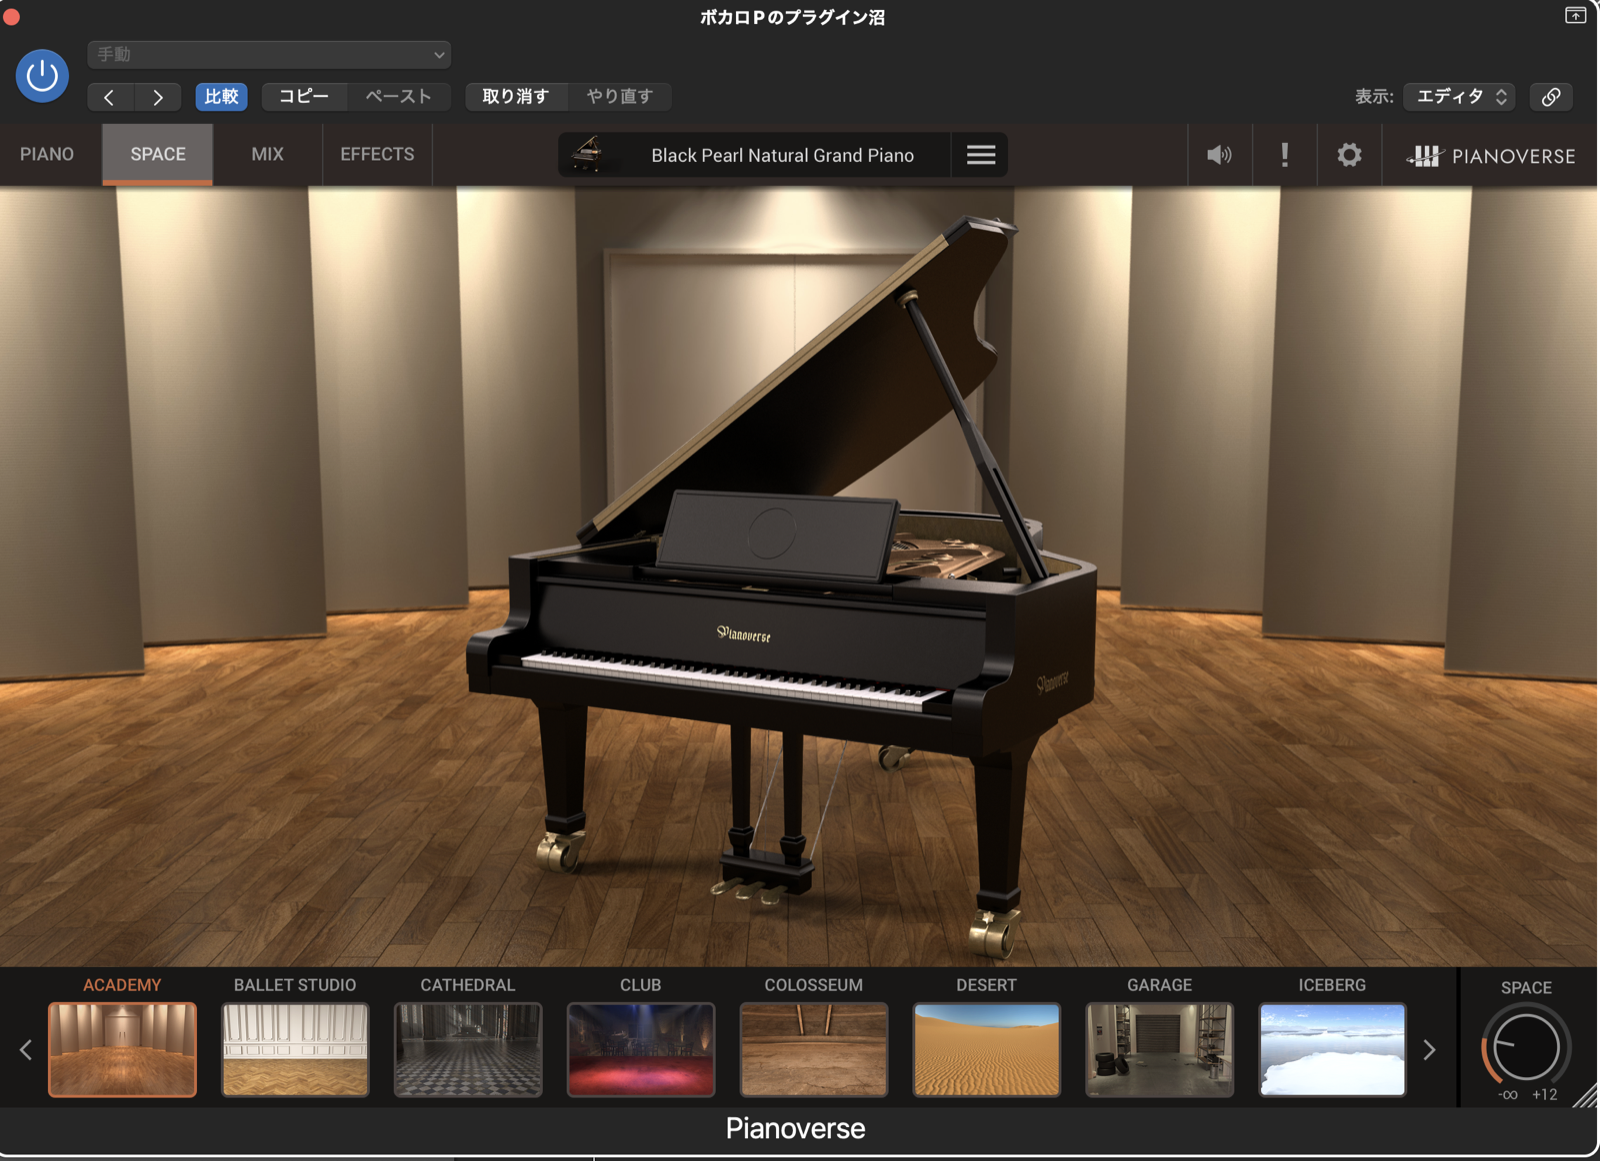This screenshot has height=1161, width=1600.
Task: Select the ICEBERG space thumbnail
Action: (x=1333, y=1050)
